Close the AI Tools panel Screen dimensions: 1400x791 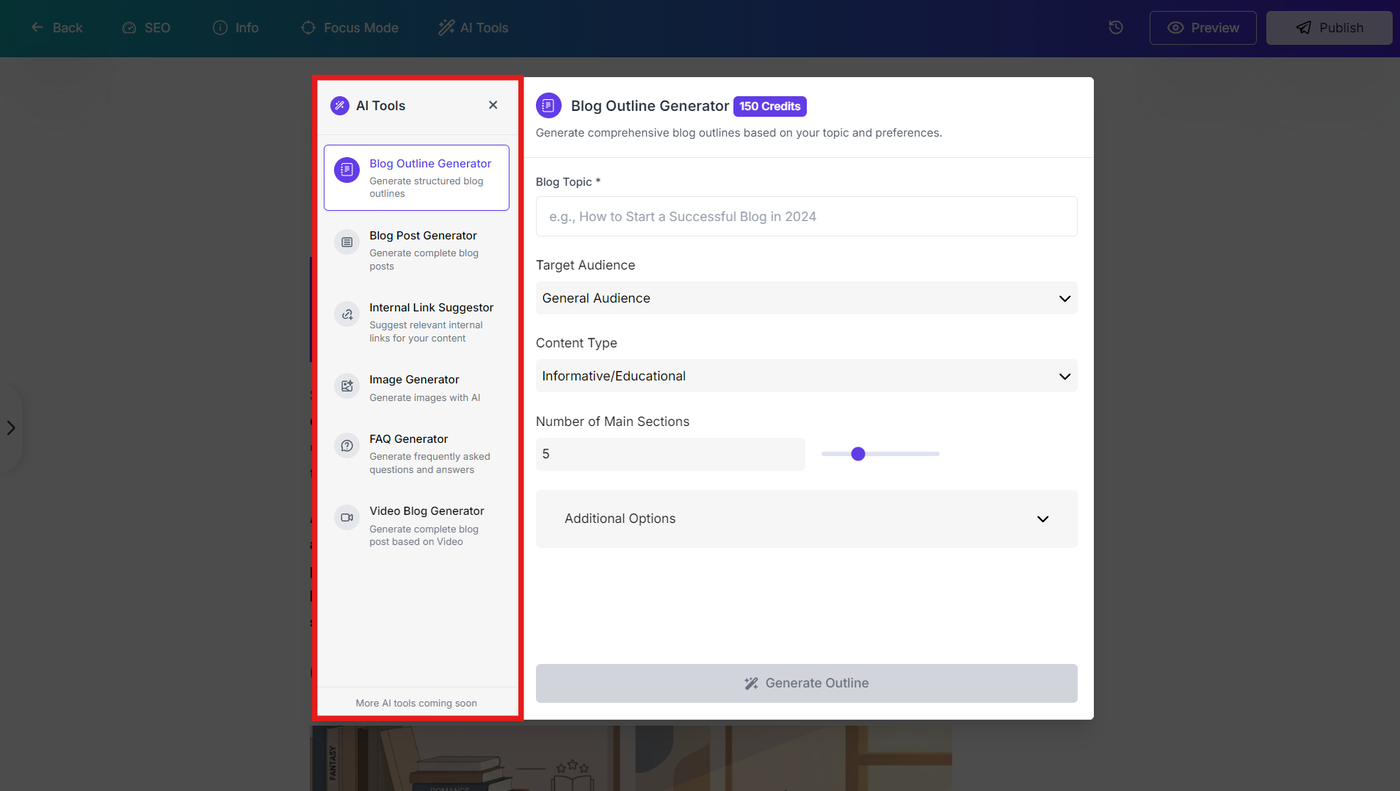493,105
